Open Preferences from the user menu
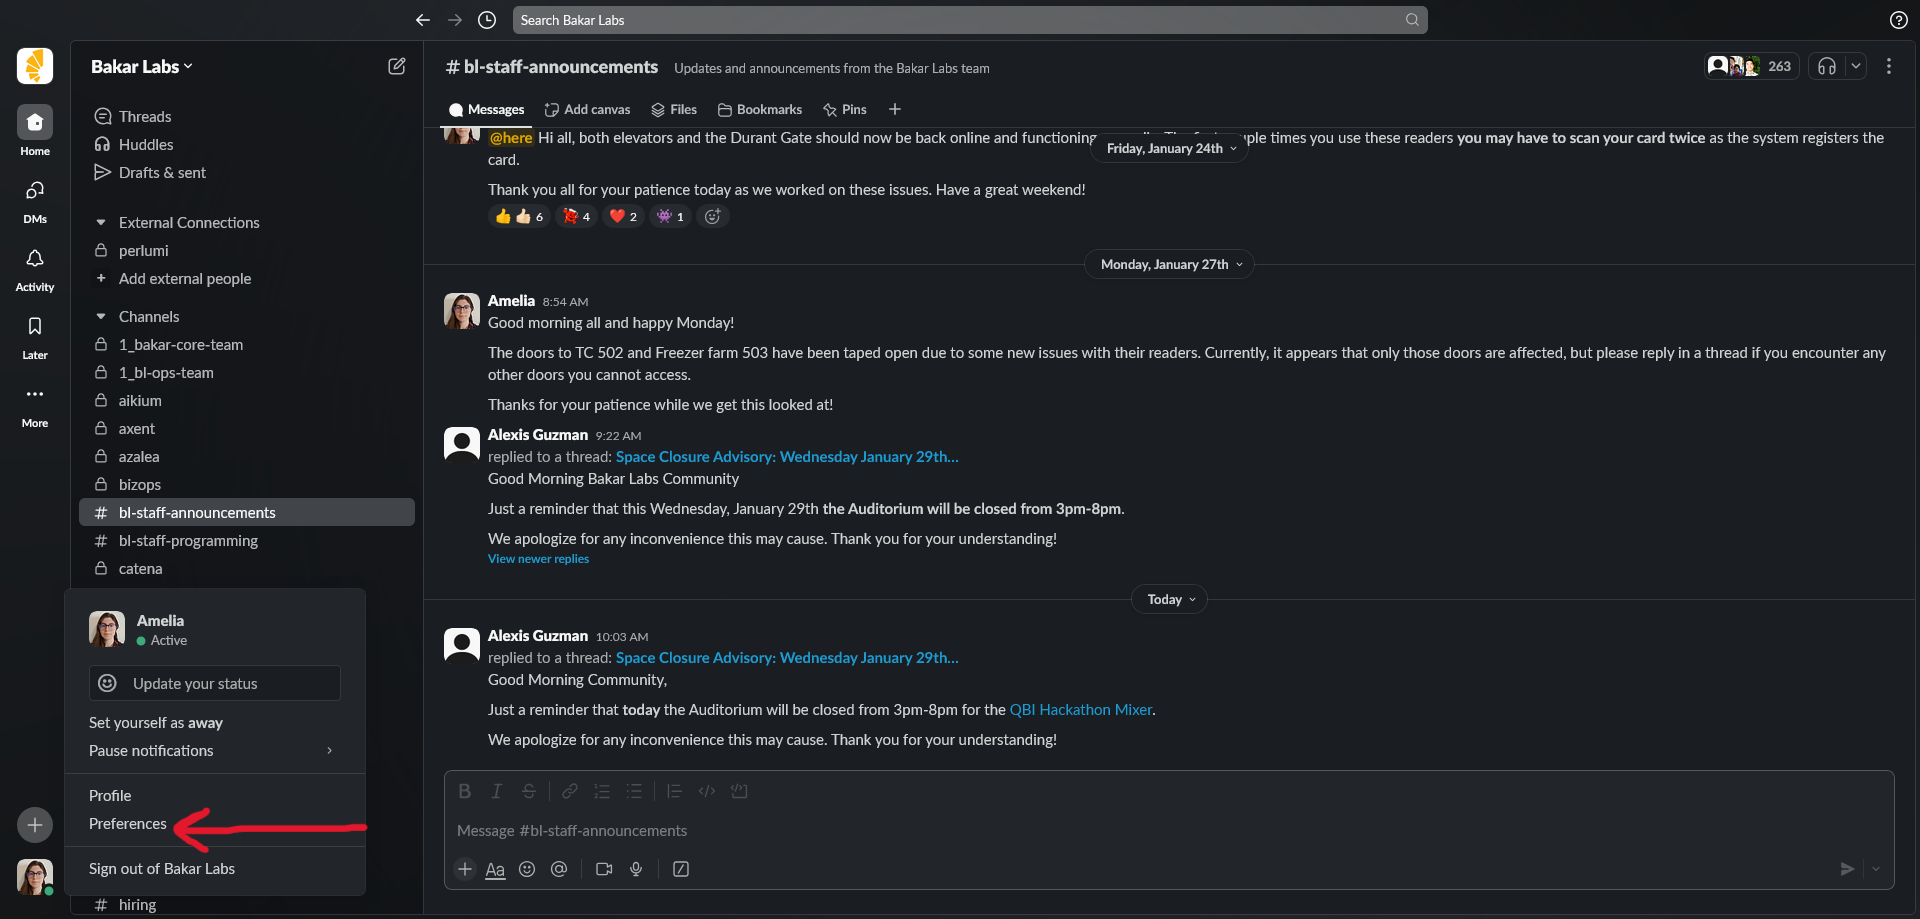The height and width of the screenshot is (919, 1920). coord(128,824)
